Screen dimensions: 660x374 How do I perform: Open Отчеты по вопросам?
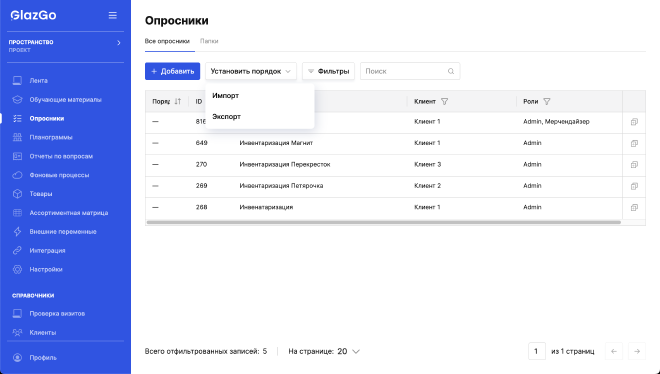[61, 156]
